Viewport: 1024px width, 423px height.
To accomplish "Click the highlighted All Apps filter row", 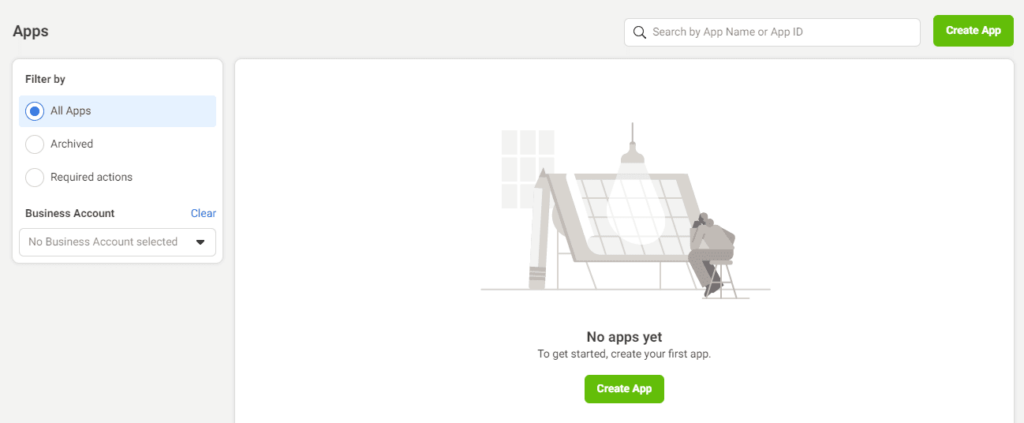I will pos(118,111).
